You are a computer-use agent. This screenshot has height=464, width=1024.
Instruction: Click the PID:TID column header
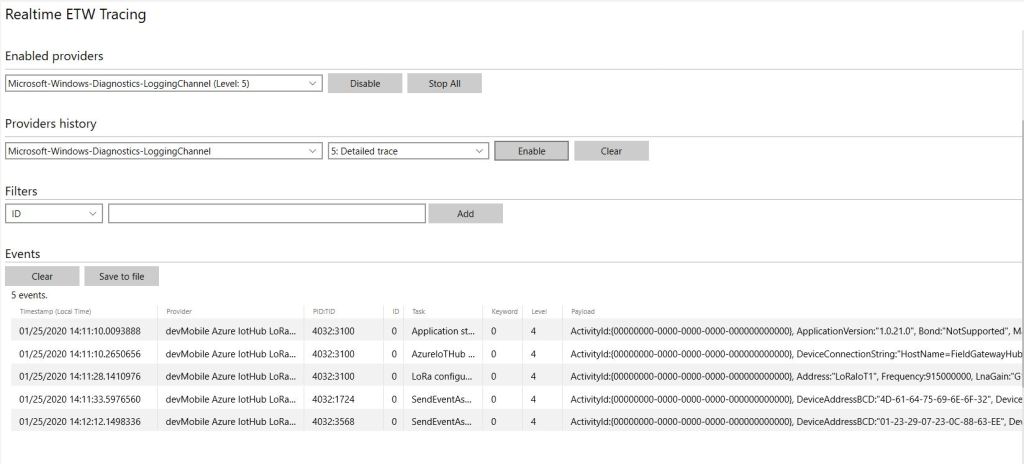324,312
